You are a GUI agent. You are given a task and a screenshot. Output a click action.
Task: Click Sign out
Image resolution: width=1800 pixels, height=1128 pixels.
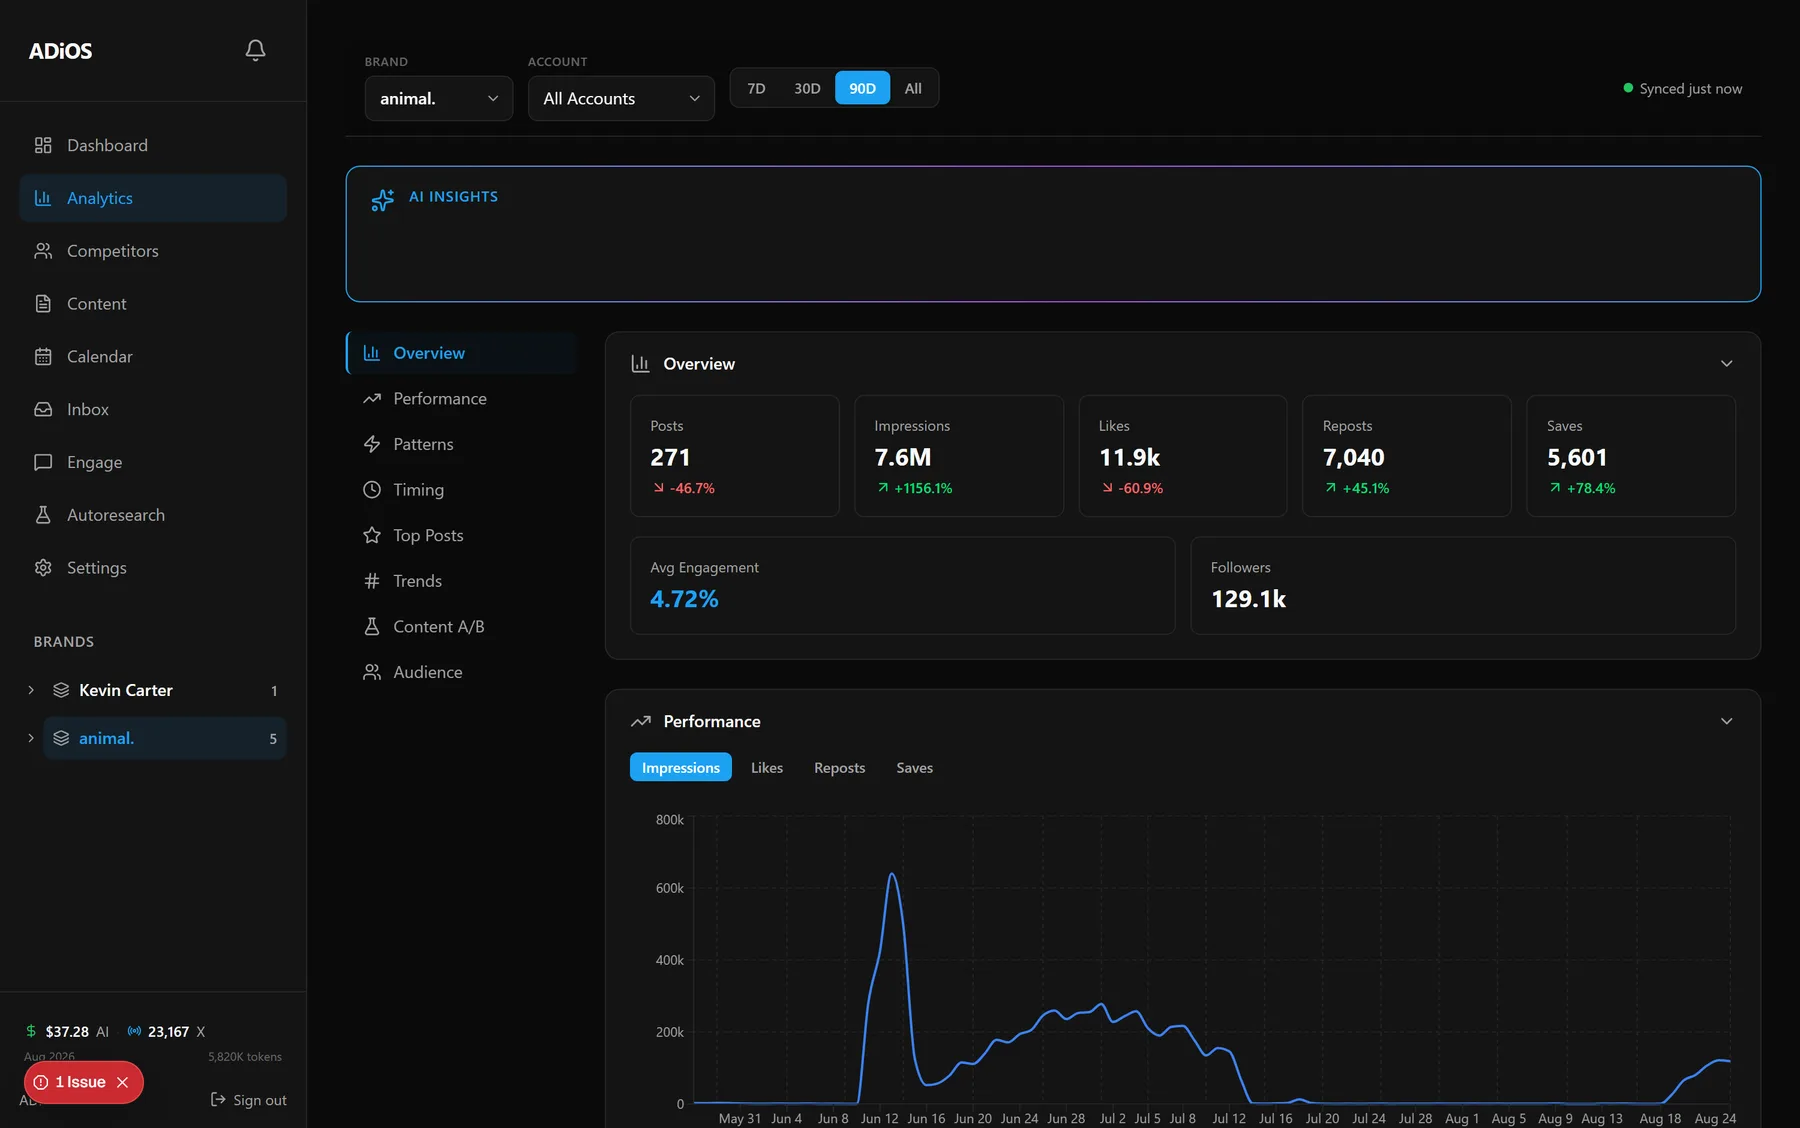[248, 1100]
